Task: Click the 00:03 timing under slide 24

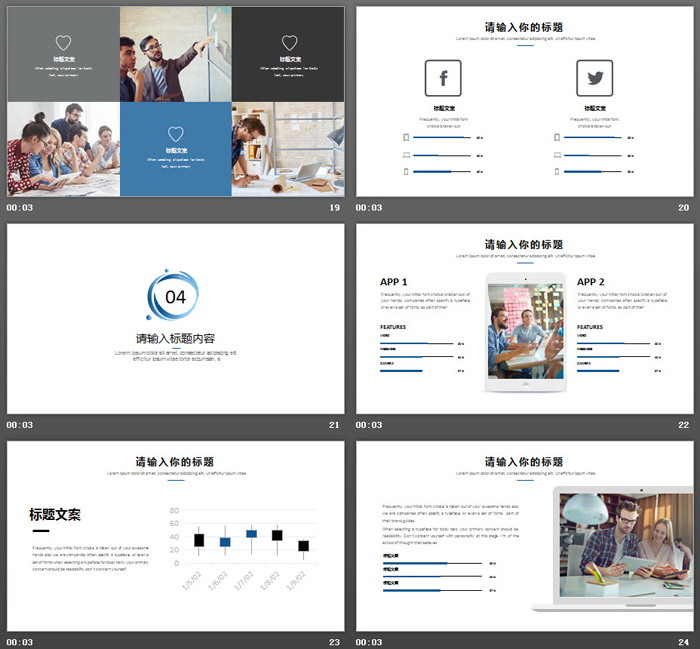Action: click(369, 642)
